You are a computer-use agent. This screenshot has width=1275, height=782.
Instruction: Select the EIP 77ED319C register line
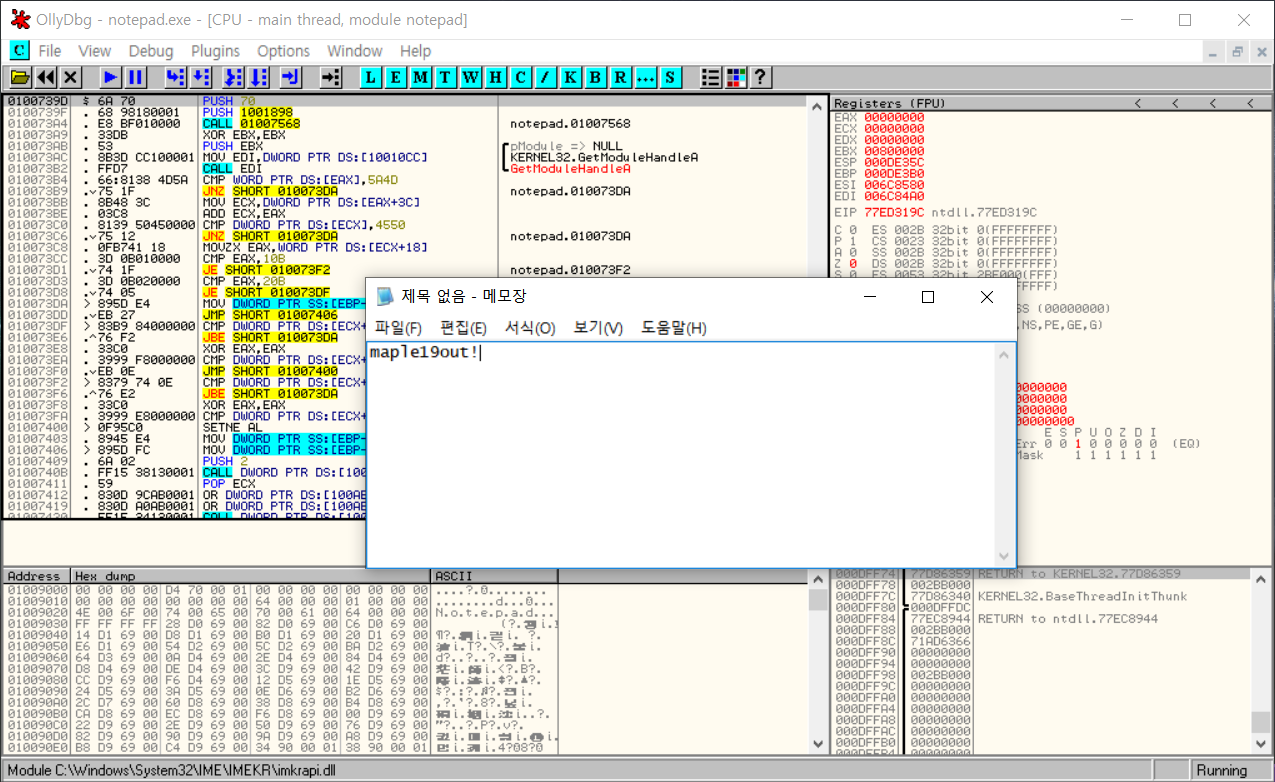(x=935, y=212)
